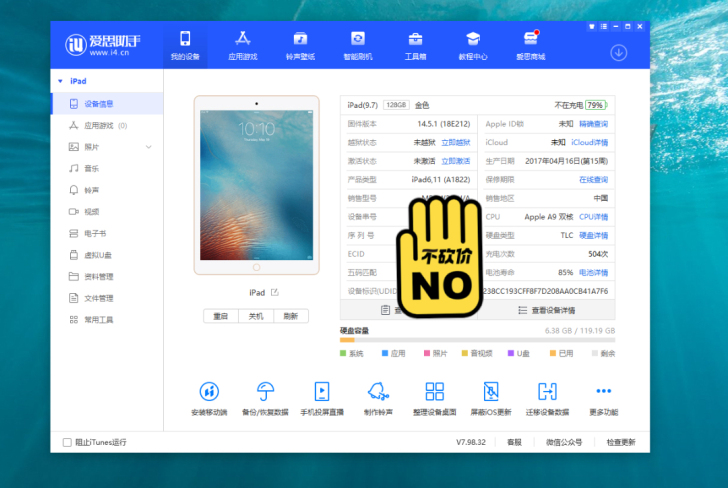The image size is (728, 488).
Task: Open 教程中心 tab
Action: [x=473, y=46]
